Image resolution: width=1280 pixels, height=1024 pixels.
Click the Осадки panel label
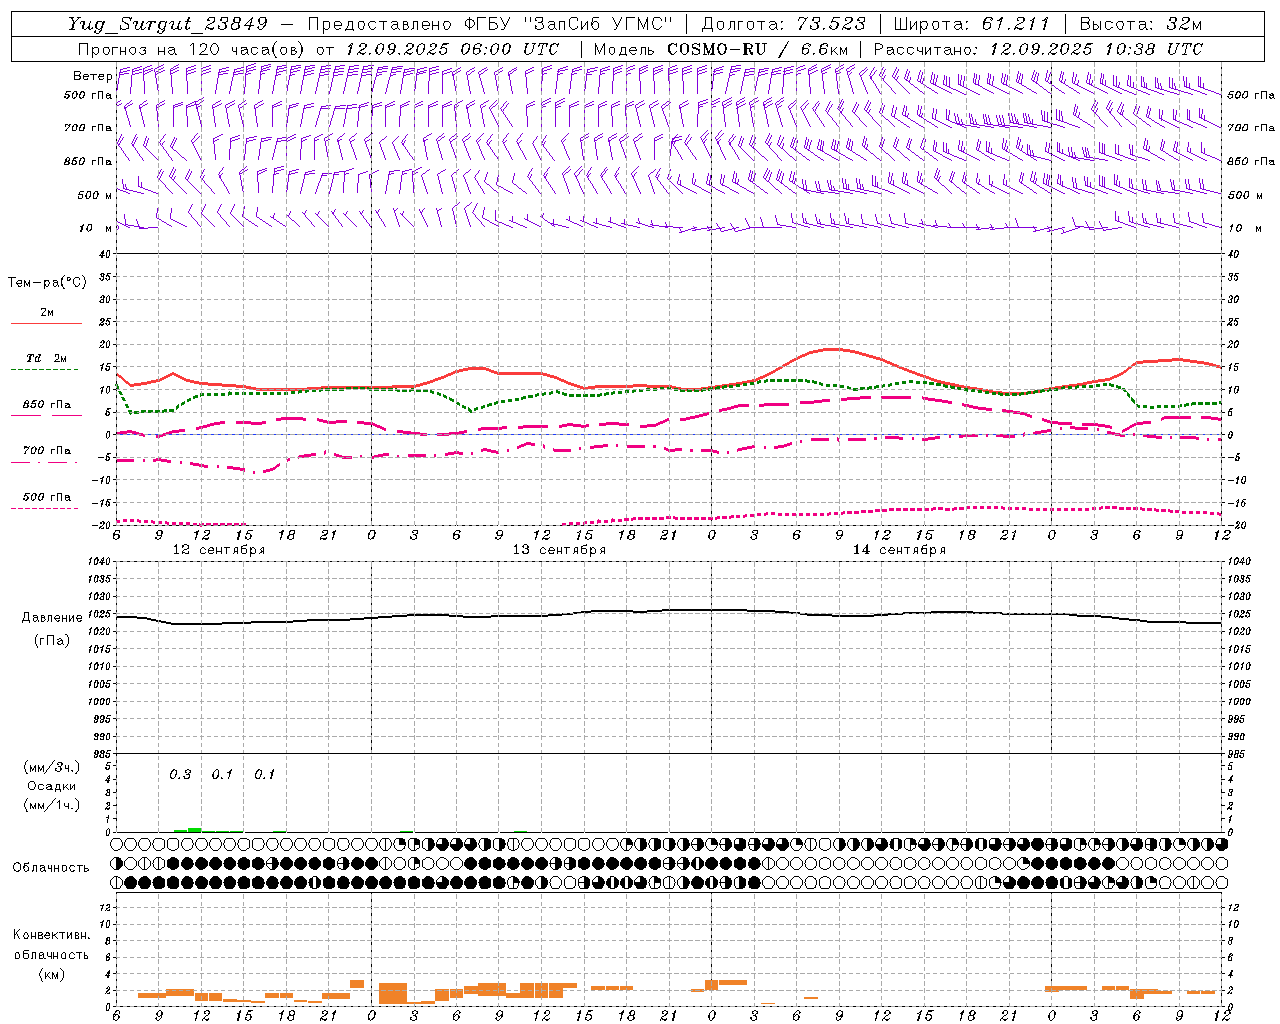coord(51,786)
